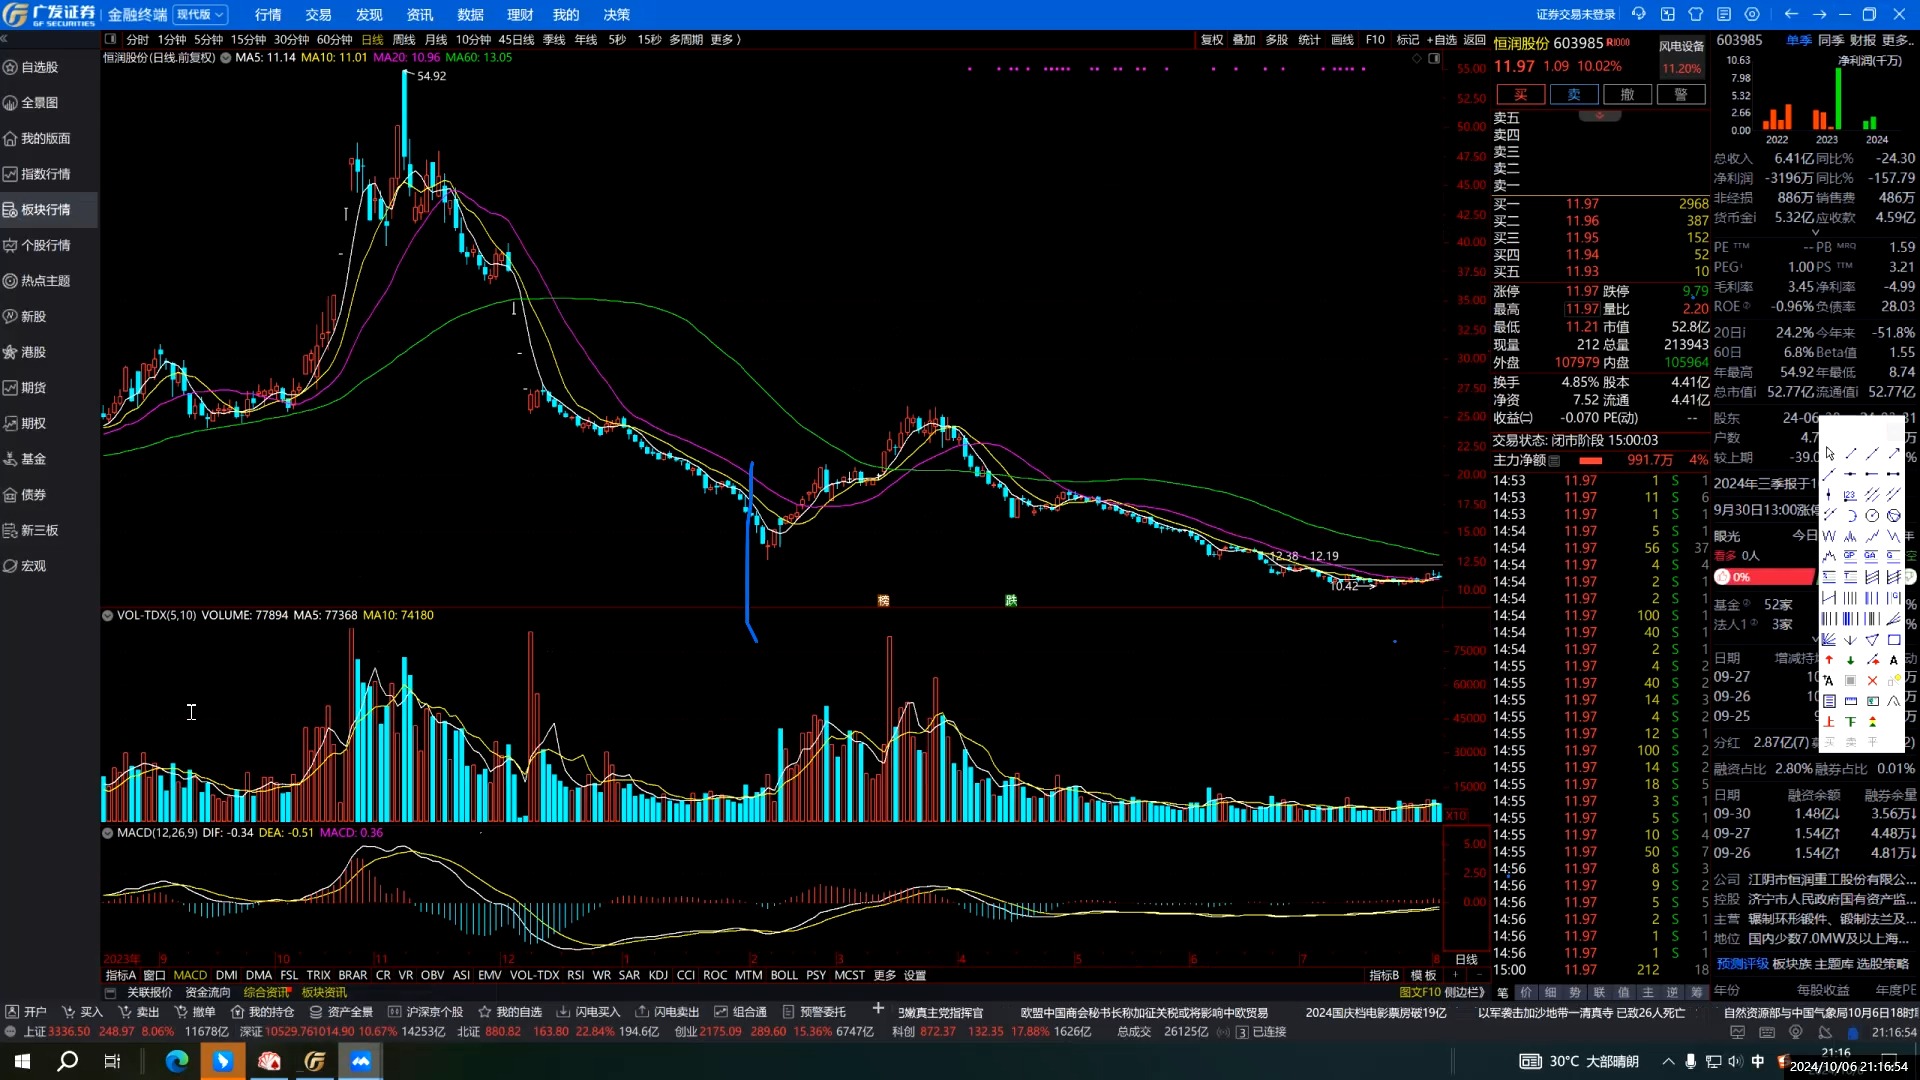The width and height of the screenshot is (1920, 1080).
Task: Open the 现代版 version dropdown
Action: point(200,14)
